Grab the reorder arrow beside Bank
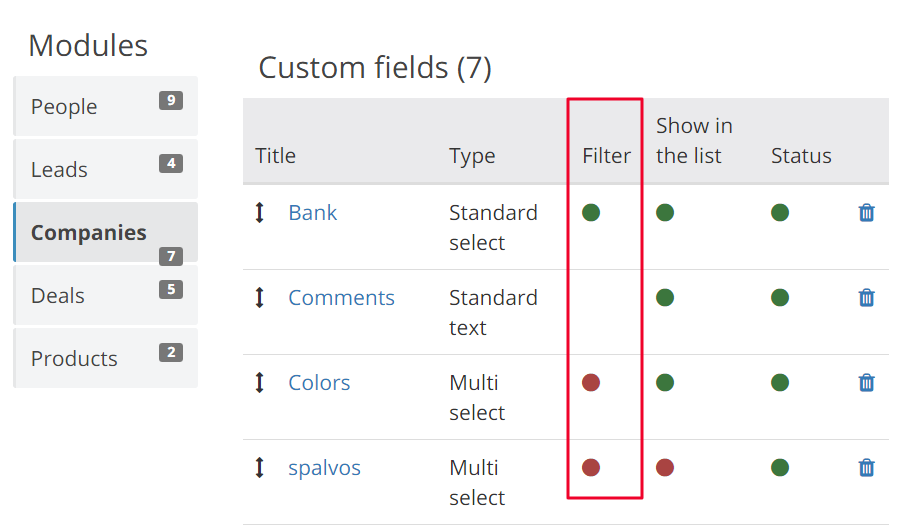This screenshot has height=526, width=900. [259, 212]
